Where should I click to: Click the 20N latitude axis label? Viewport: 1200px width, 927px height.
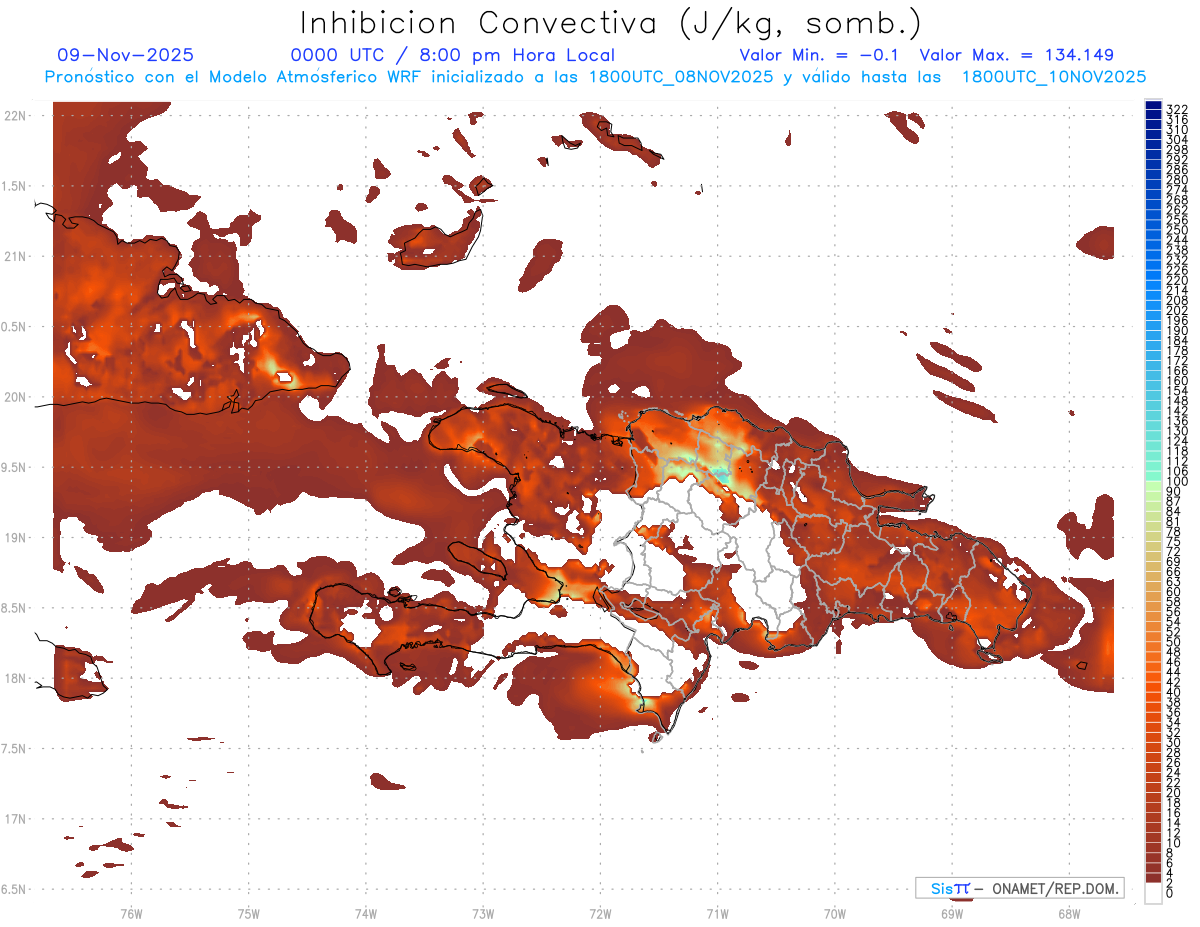click(x=15, y=398)
